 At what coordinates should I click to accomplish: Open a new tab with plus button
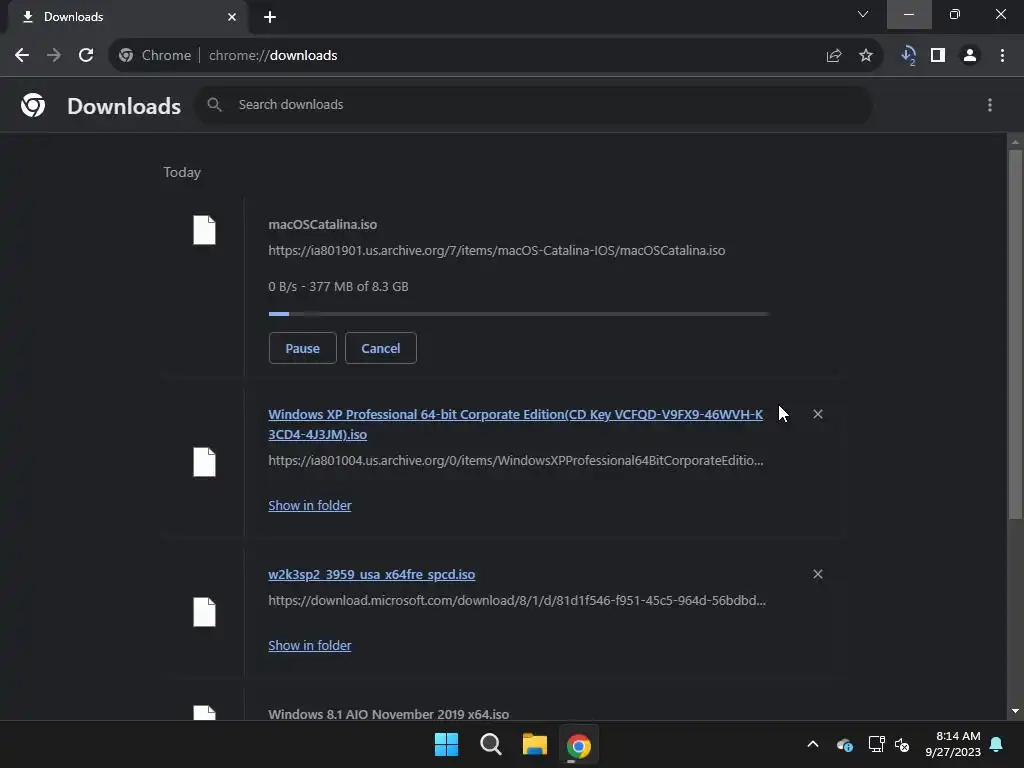(270, 17)
